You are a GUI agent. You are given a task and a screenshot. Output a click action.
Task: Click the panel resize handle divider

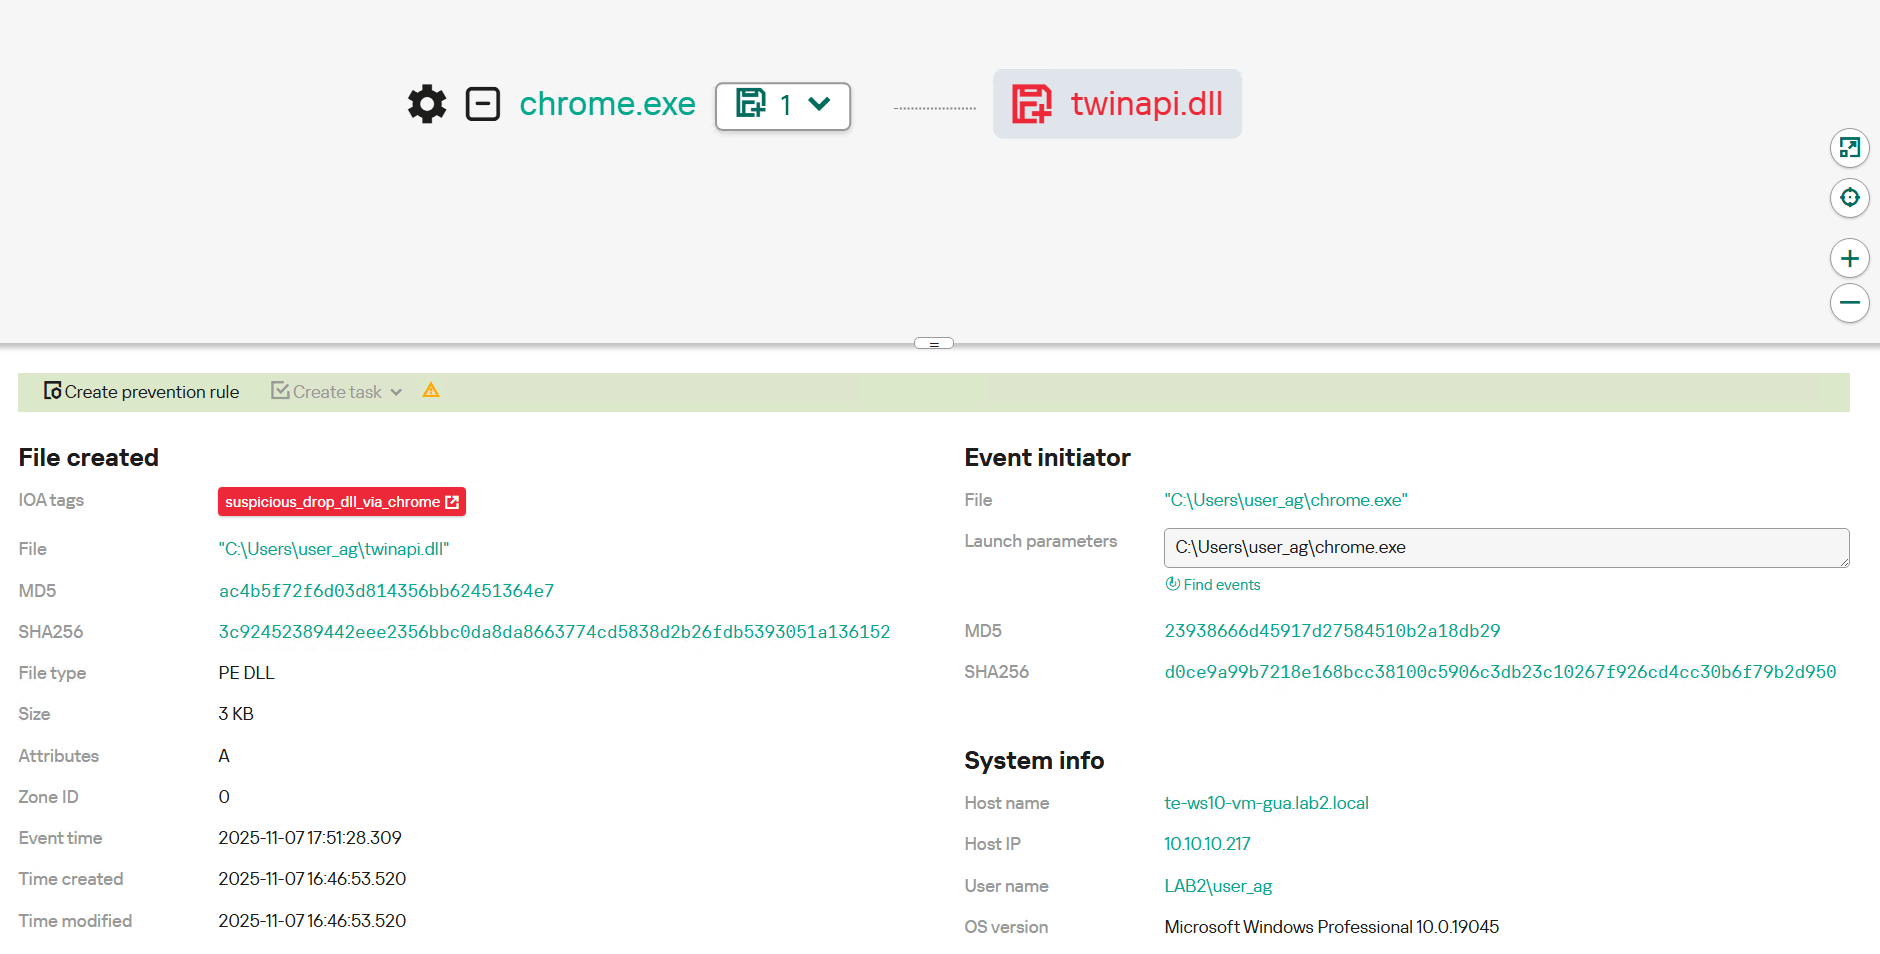click(x=934, y=343)
